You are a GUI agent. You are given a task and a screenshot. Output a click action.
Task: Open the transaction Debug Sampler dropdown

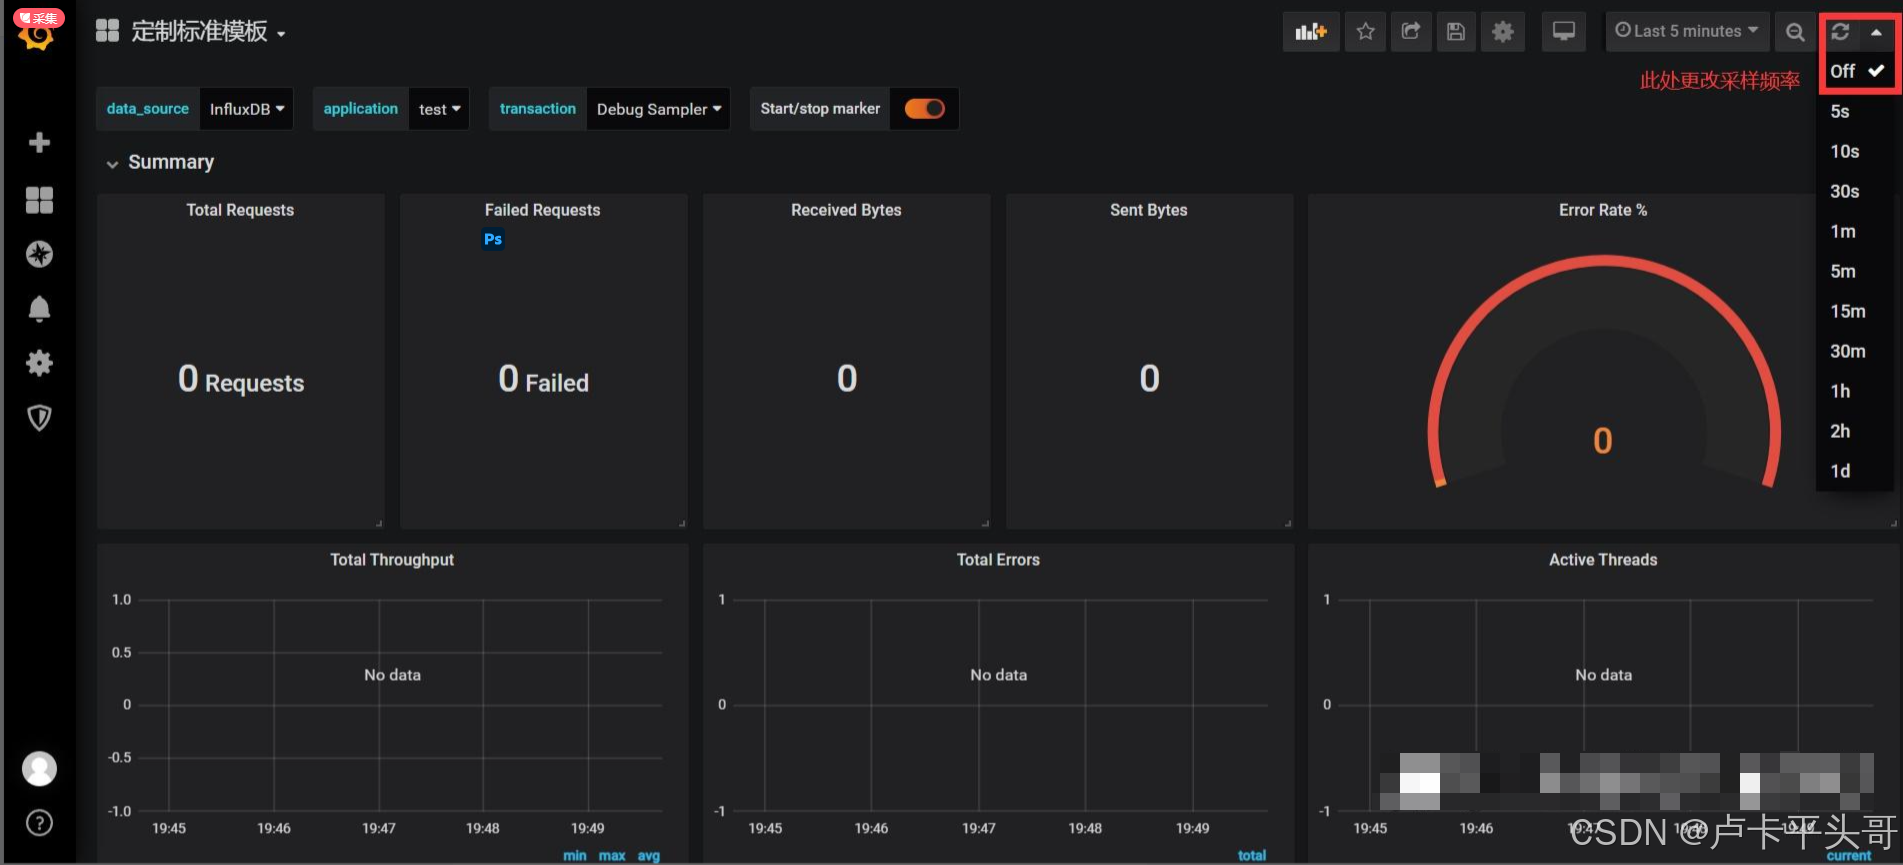pyautogui.click(x=658, y=109)
